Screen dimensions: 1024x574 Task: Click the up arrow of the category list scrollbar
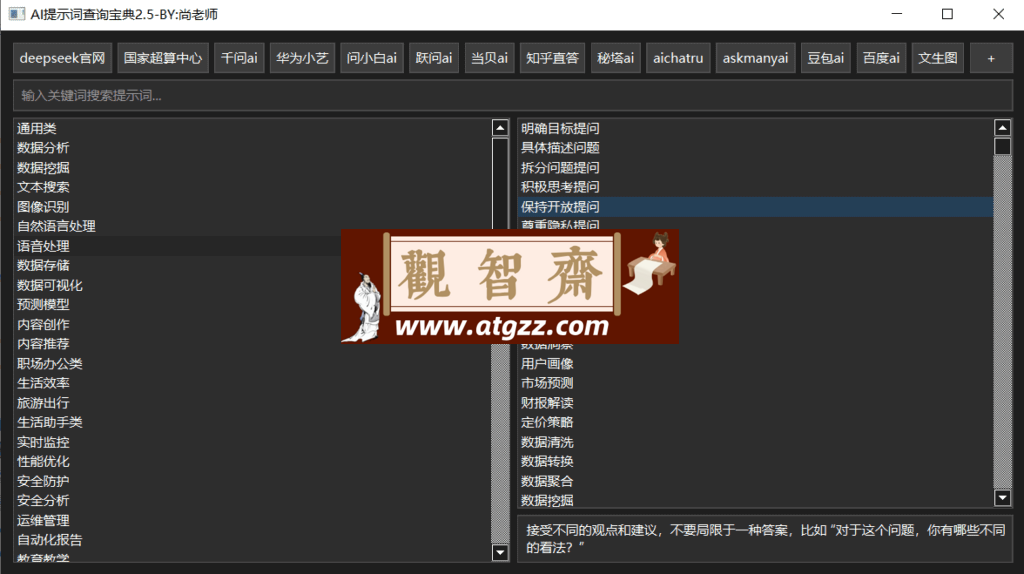click(500, 128)
